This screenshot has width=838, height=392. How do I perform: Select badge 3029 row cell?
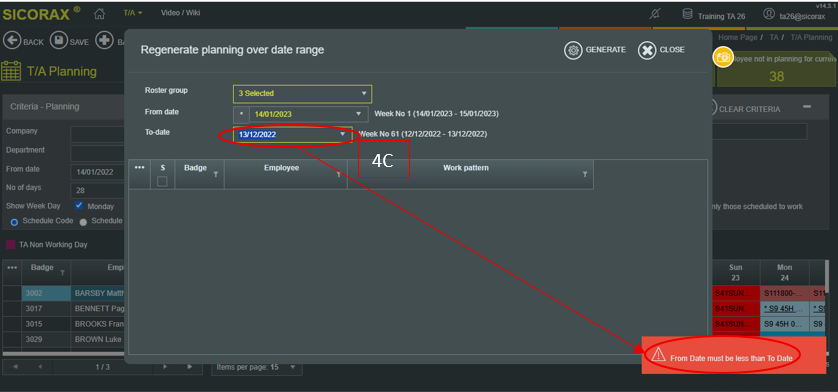[x=46, y=339]
